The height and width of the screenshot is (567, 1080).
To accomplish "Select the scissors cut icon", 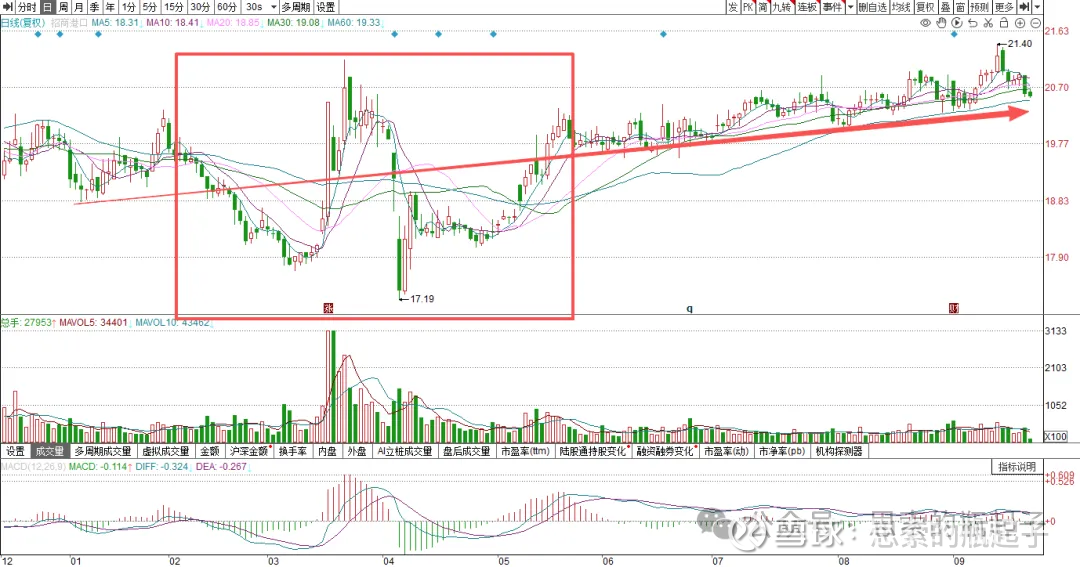I will click(988, 23).
